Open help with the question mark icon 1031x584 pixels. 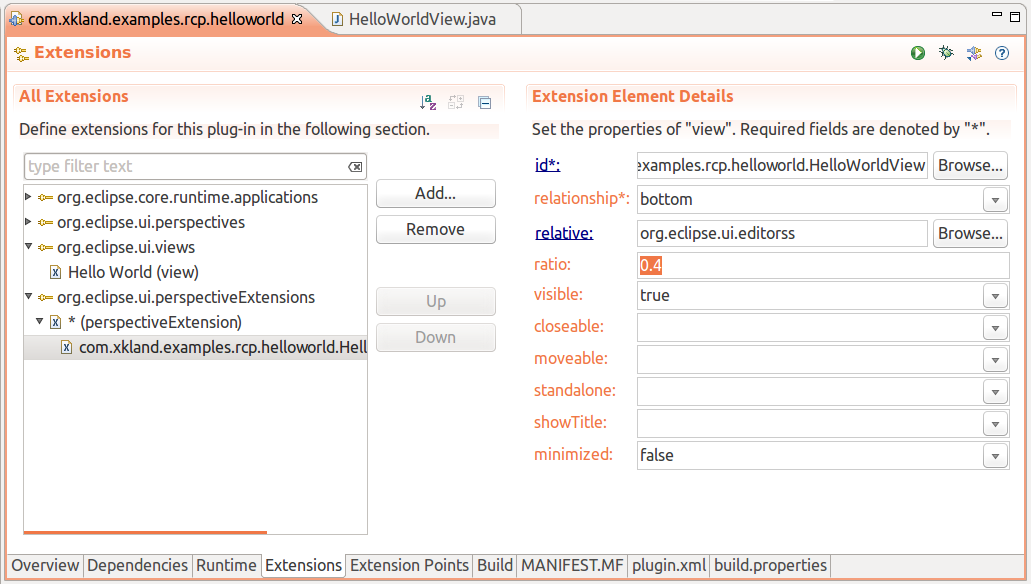pyautogui.click(x=1002, y=53)
